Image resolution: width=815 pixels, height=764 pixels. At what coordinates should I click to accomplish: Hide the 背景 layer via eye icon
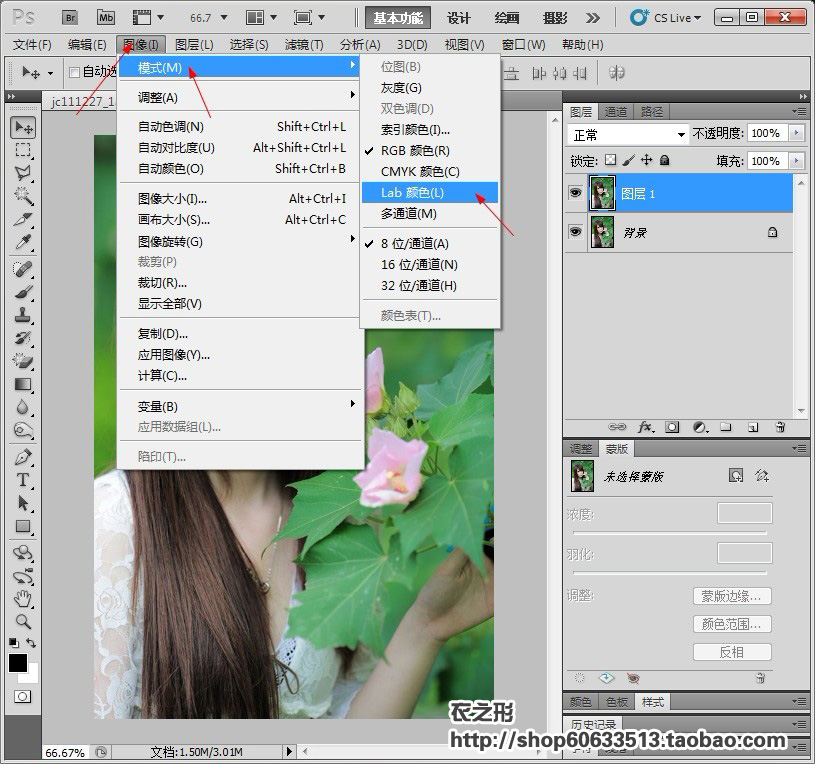(x=575, y=231)
